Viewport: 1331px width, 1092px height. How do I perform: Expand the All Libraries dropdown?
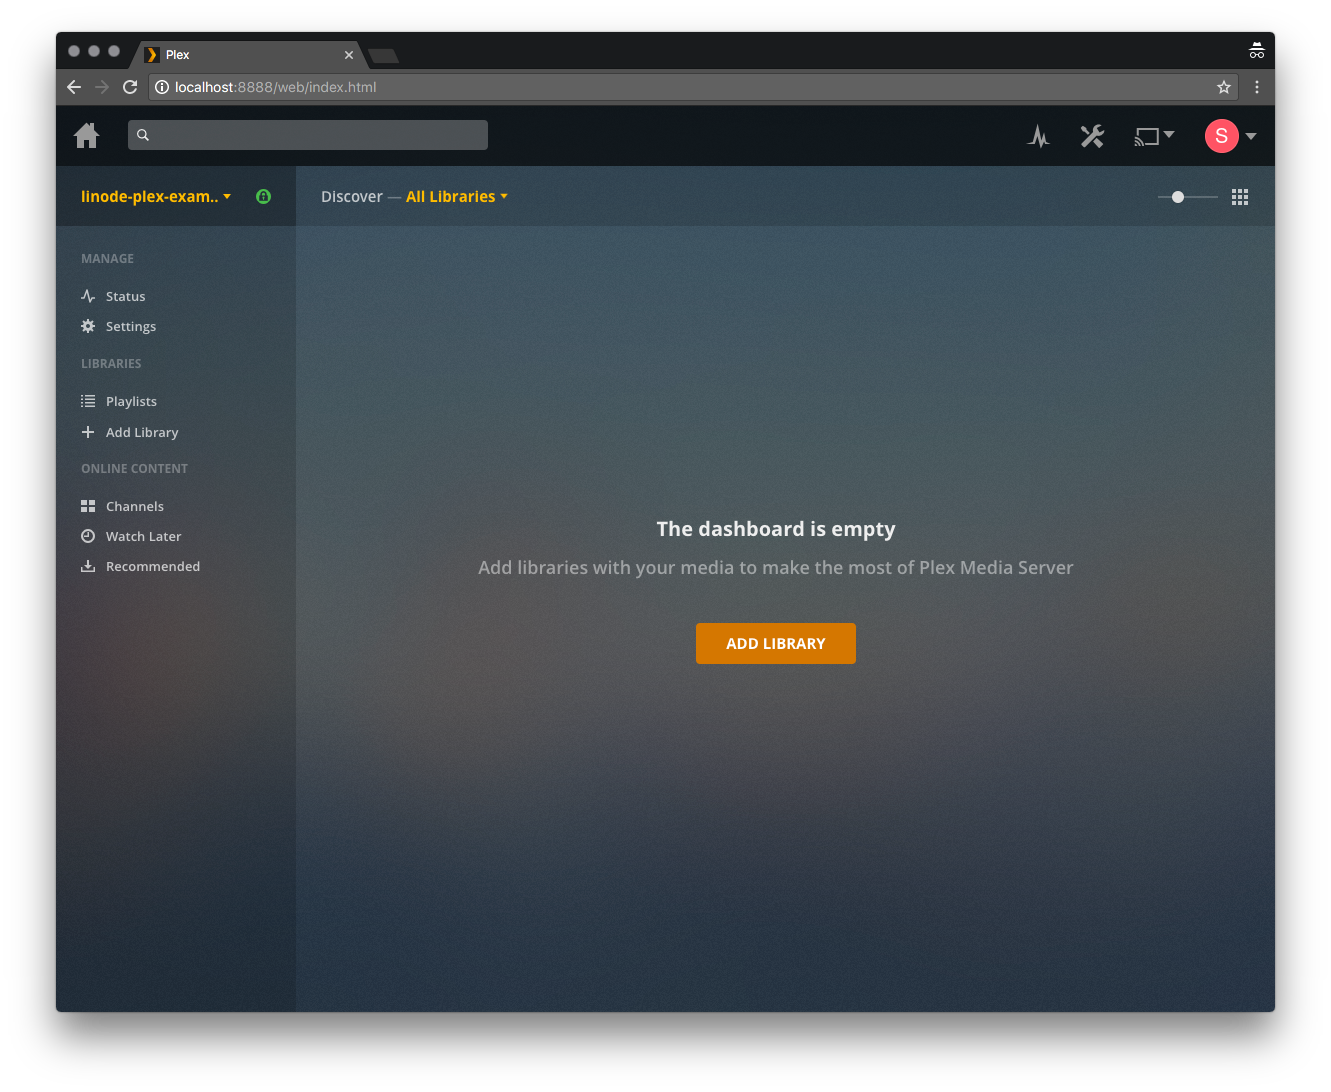tap(457, 197)
